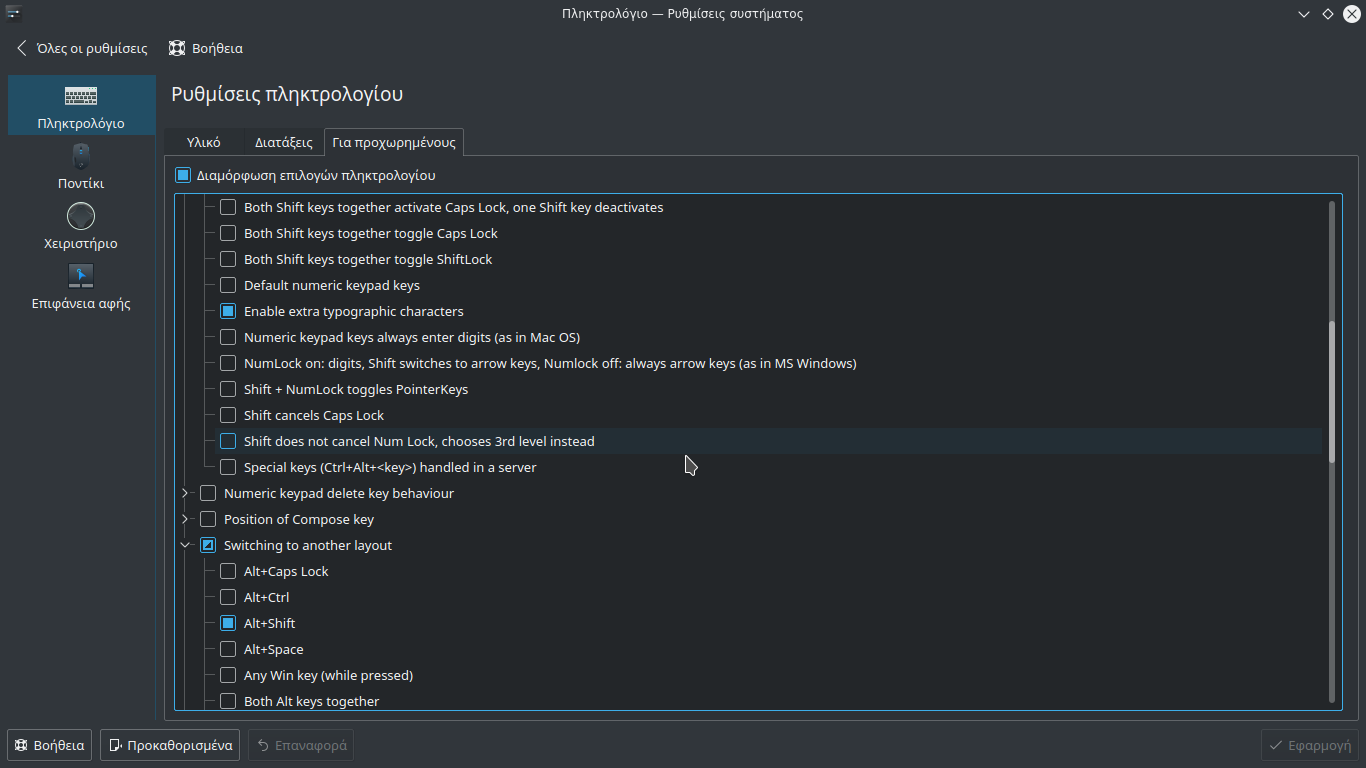Check Both Alt keys together
Image resolution: width=1366 pixels, height=768 pixels.
228,701
